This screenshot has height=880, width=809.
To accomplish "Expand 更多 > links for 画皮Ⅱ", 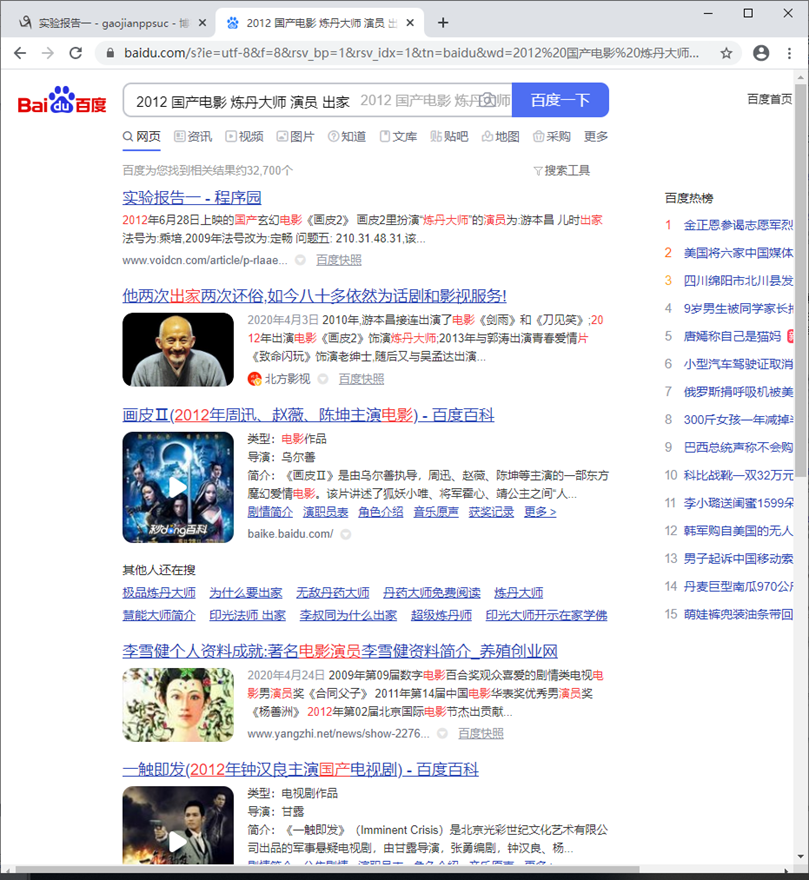I will pos(540,512).
